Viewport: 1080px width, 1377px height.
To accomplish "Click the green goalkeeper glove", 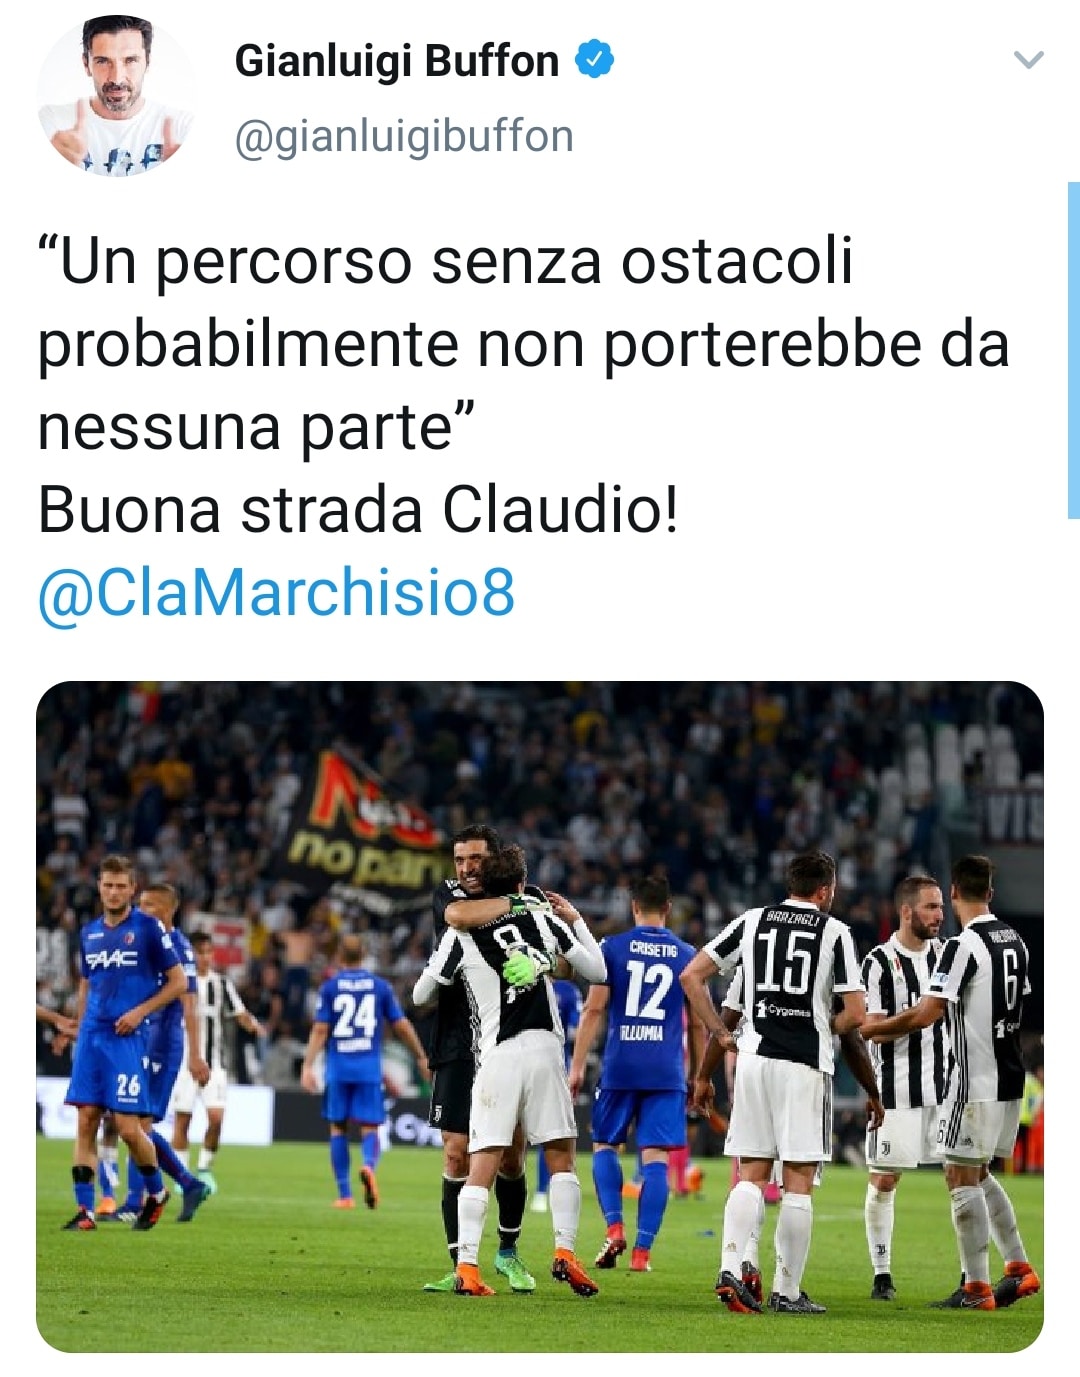I will point(525,964).
